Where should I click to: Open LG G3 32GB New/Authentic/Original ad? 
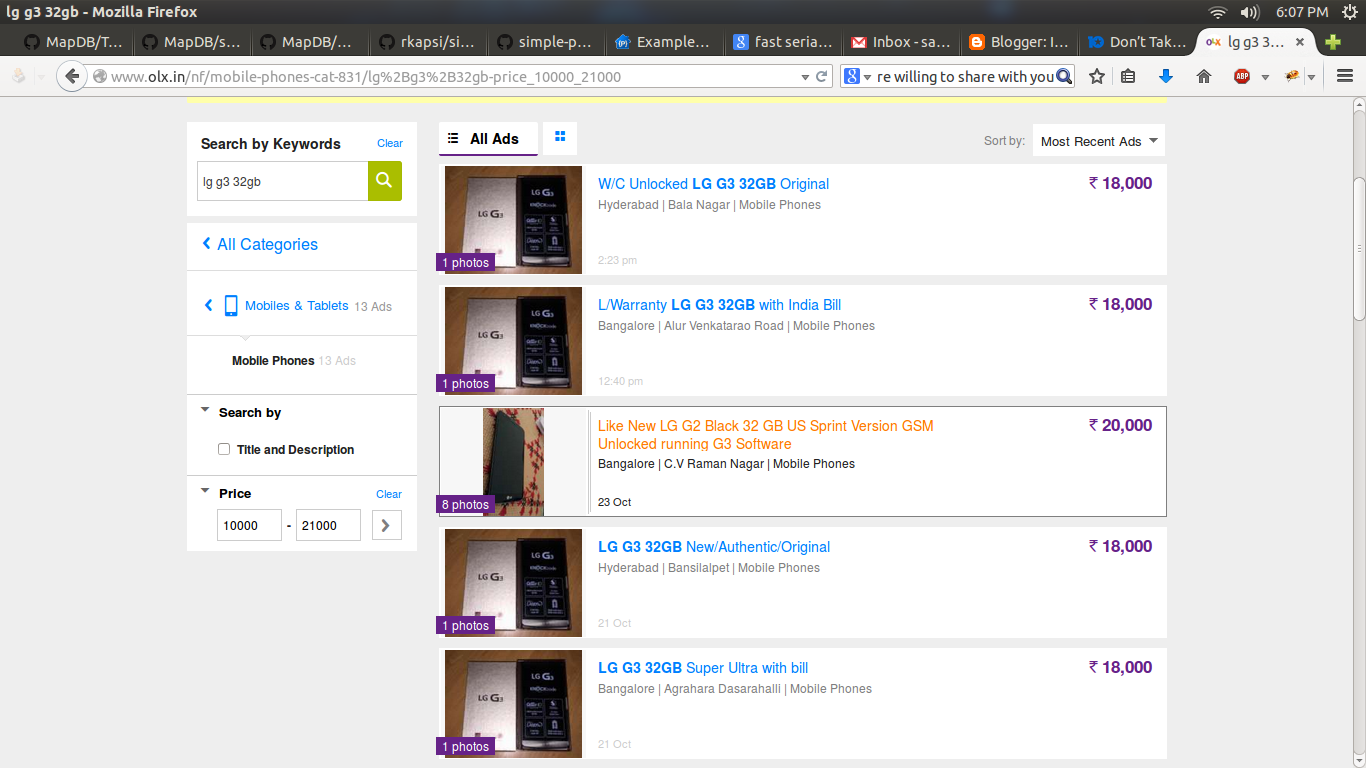click(x=714, y=547)
